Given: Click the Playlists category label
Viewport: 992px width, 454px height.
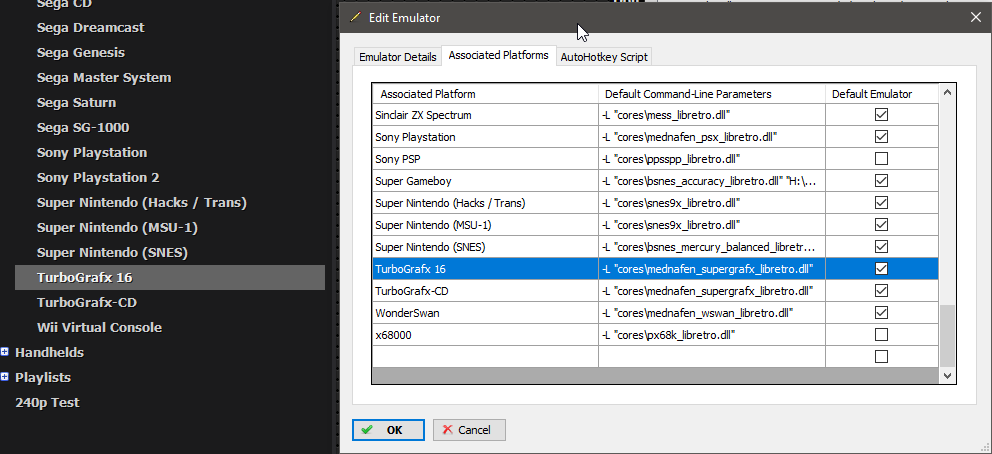Looking at the screenshot, I should (x=43, y=377).
